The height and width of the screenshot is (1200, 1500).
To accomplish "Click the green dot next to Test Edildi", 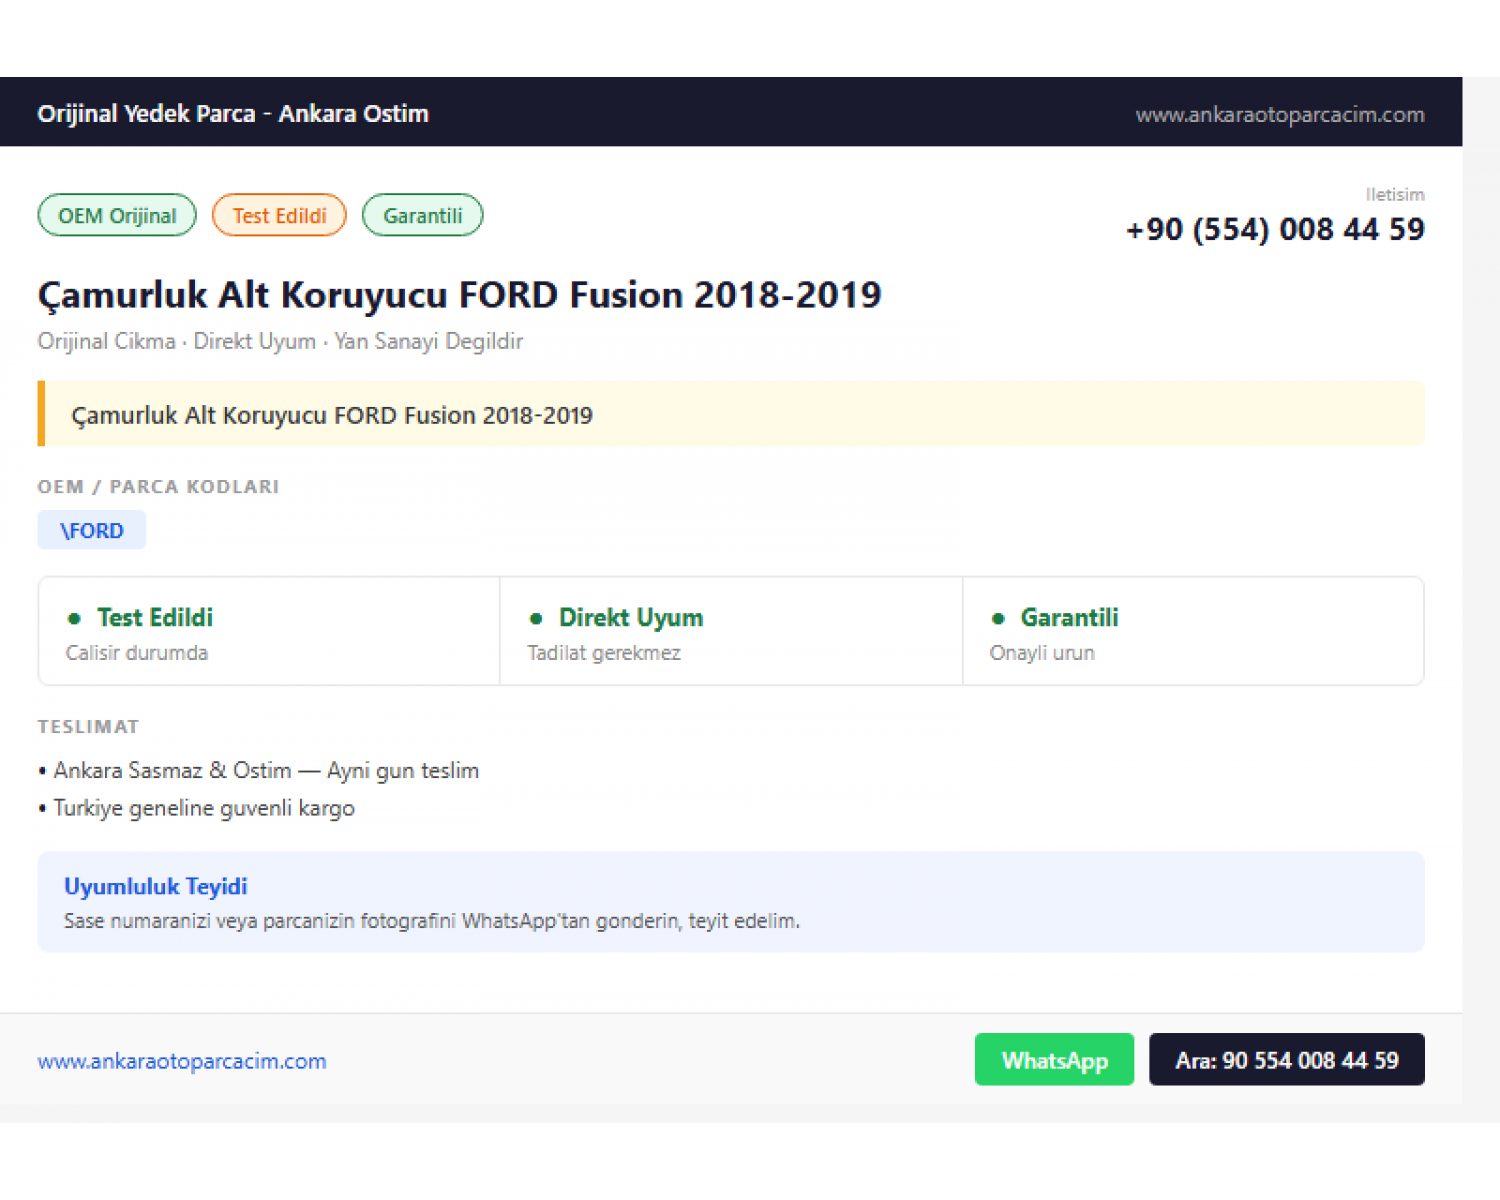I will click(x=74, y=619).
